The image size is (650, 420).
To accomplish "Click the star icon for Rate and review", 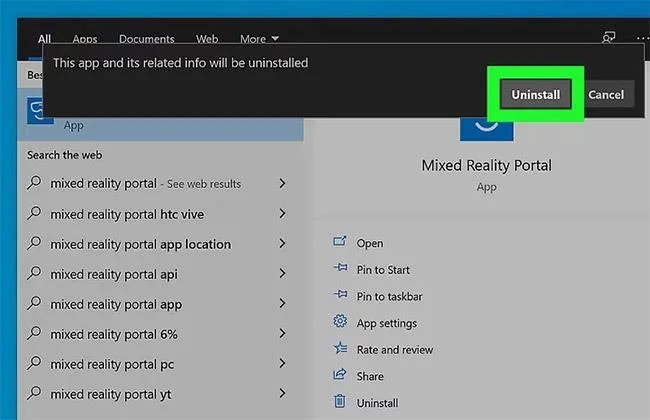I will [340, 347].
